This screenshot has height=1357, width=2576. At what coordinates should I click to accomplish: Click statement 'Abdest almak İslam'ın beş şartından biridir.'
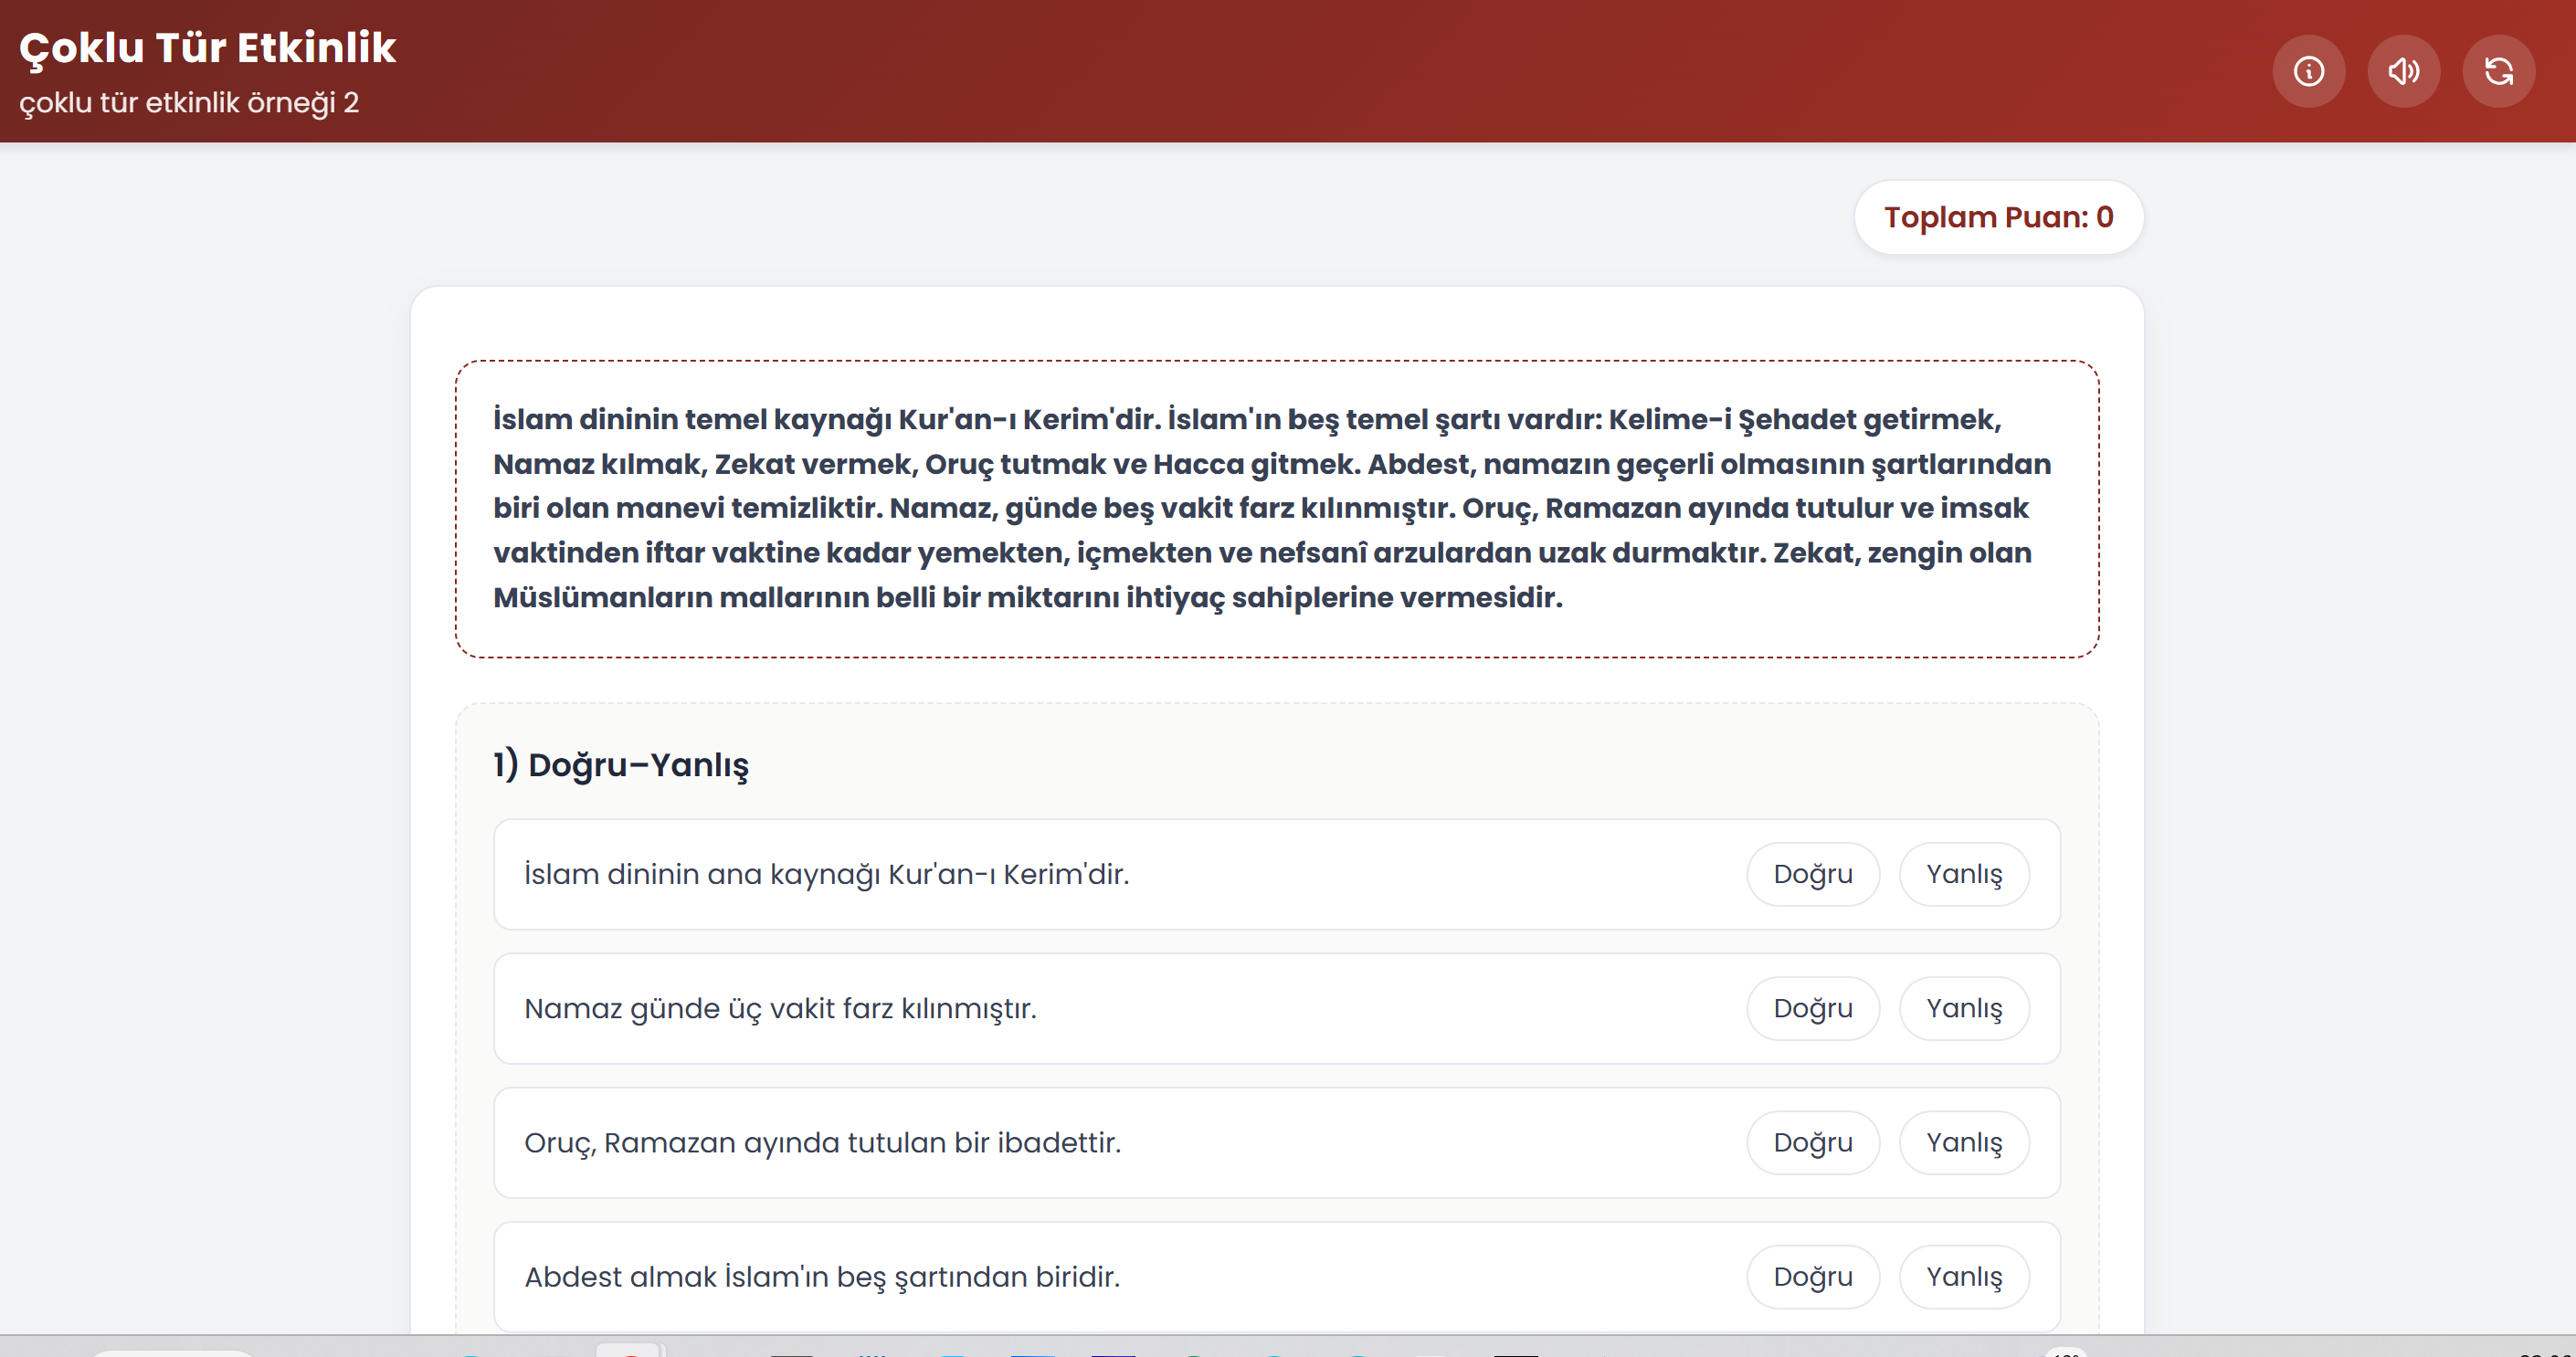click(822, 1276)
